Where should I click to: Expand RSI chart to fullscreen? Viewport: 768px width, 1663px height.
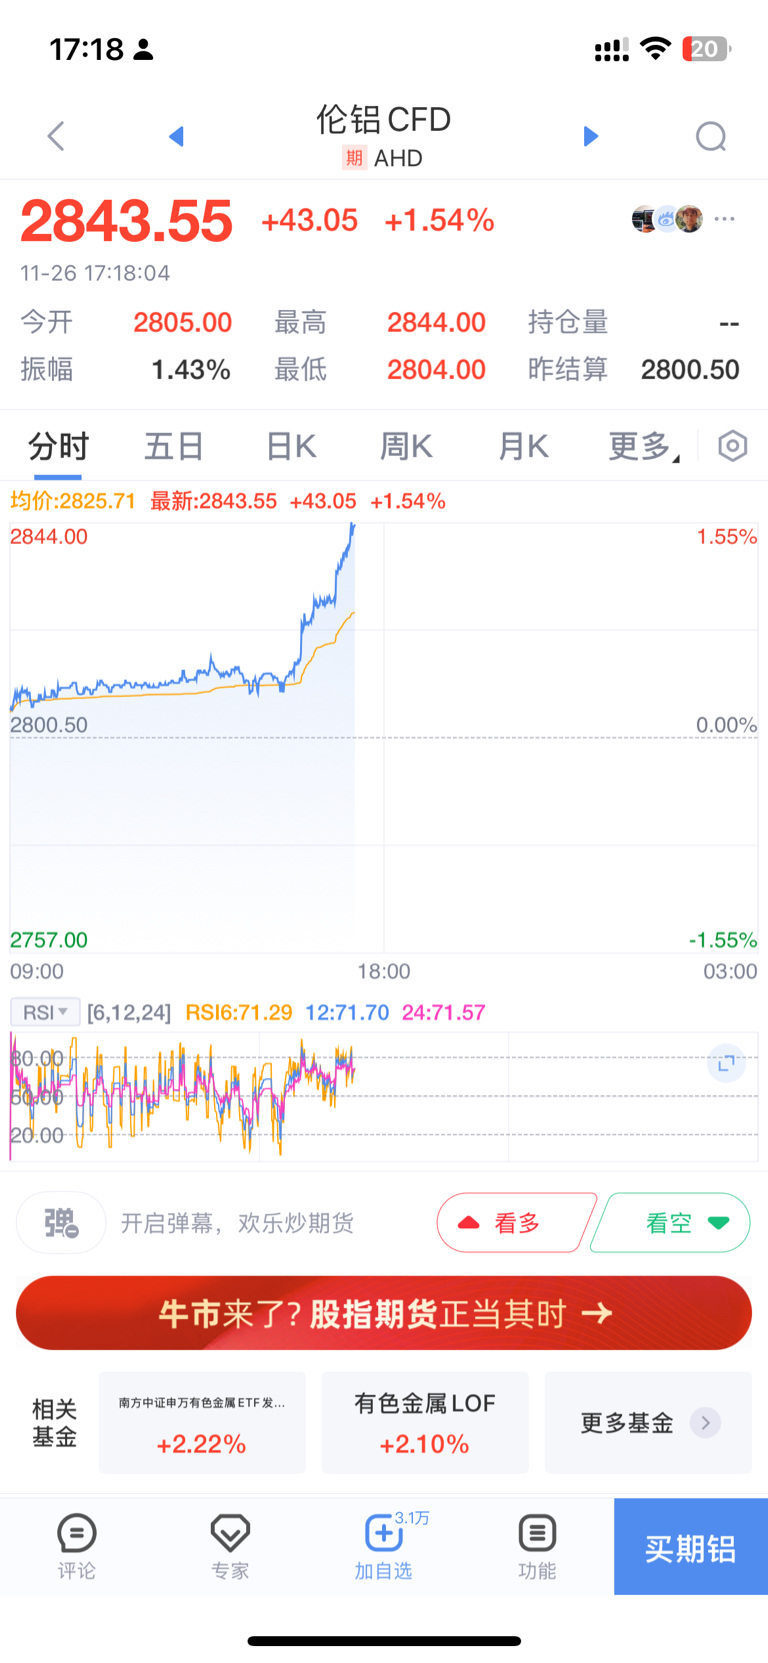click(x=726, y=1063)
